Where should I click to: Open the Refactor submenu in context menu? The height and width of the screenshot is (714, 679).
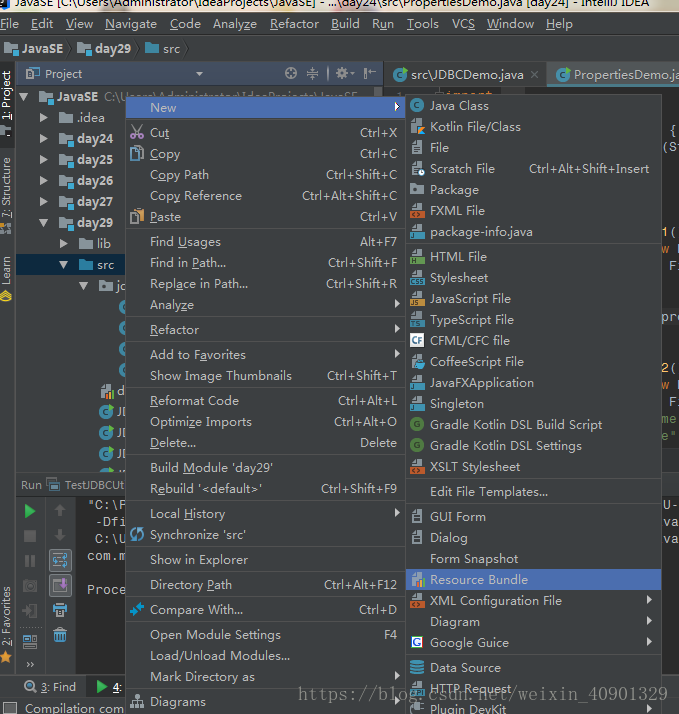point(265,330)
